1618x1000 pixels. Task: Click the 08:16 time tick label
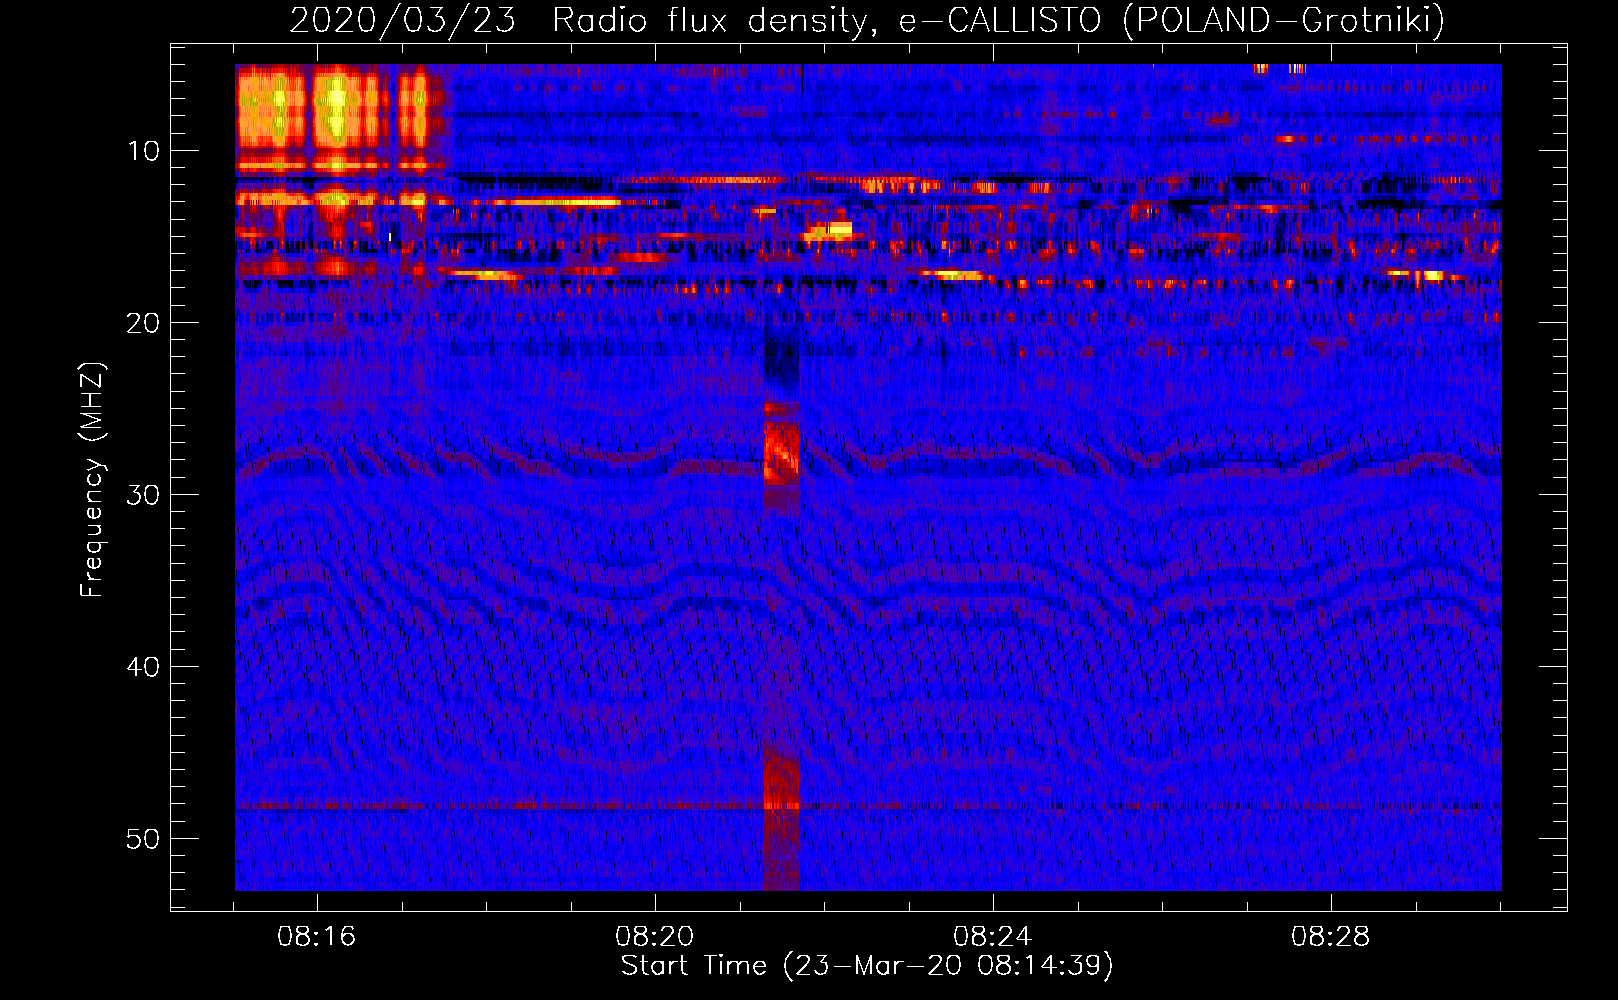coord(316,937)
